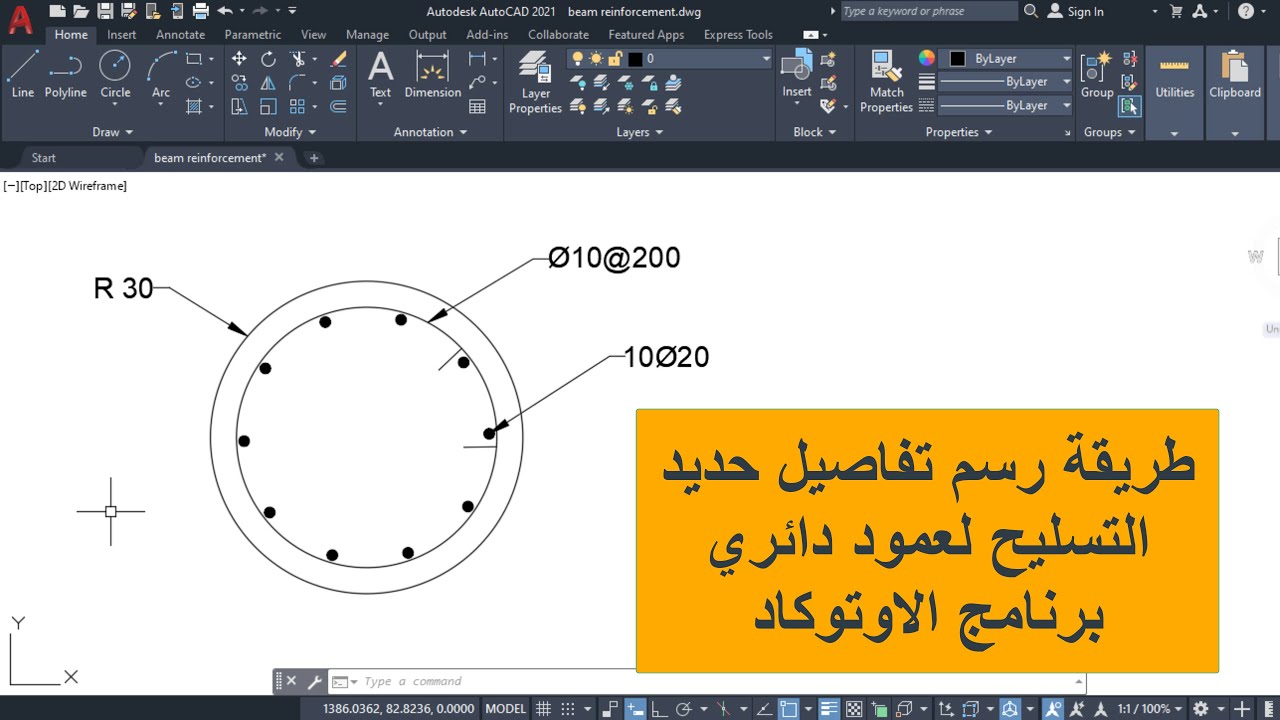Open the Clipboard panel button
This screenshot has height=720, width=1280.
pyautogui.click(x=1235, y=75)
